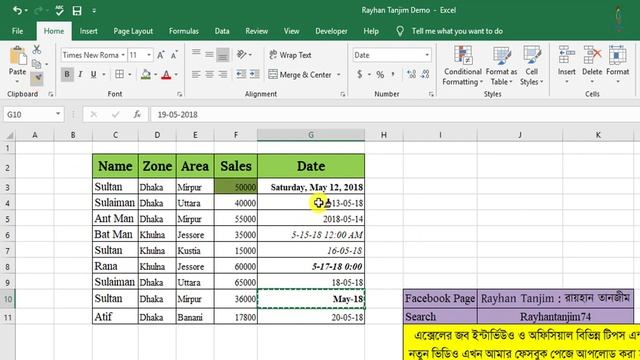Switch to Data tab
Image resolution: width=640 pixels, height=360 pixels.
[222, 31]
